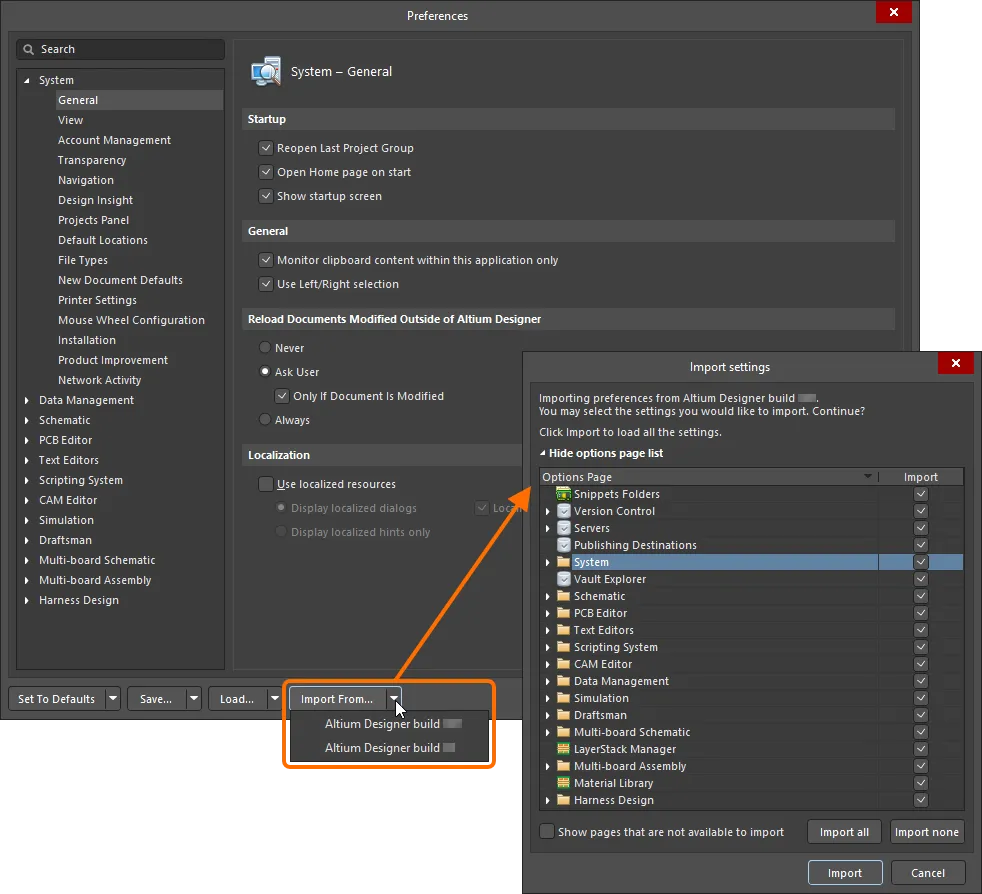Click the Data Management folder icon in Import list
Viewport: 982px width, 894px height.
[563, 680]
